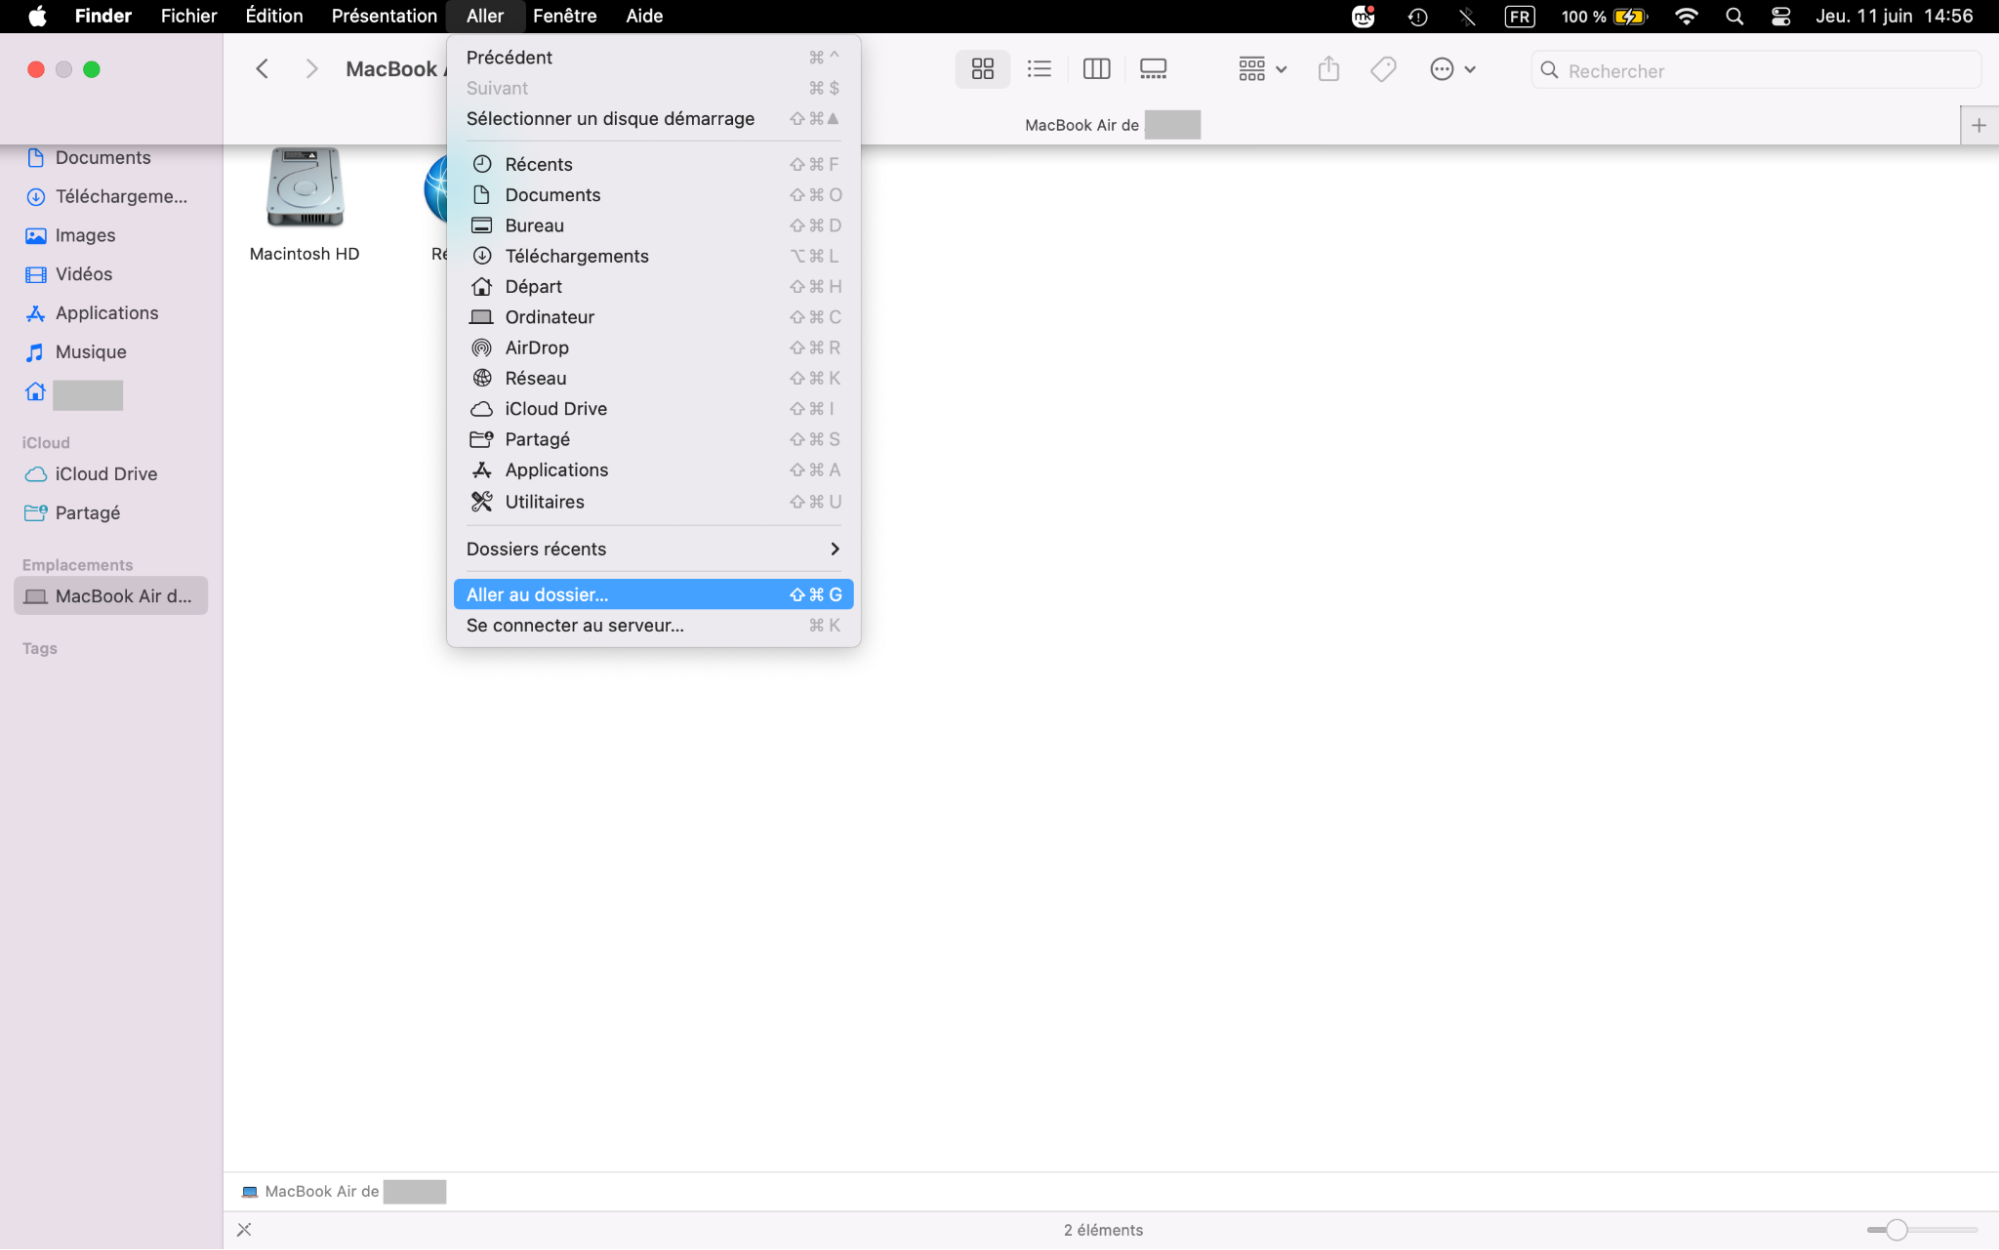The height and width of the screenshot is (1250, 1999).
Task: Choose Applications in the Aller menu
Action: (x=653, y=470)
